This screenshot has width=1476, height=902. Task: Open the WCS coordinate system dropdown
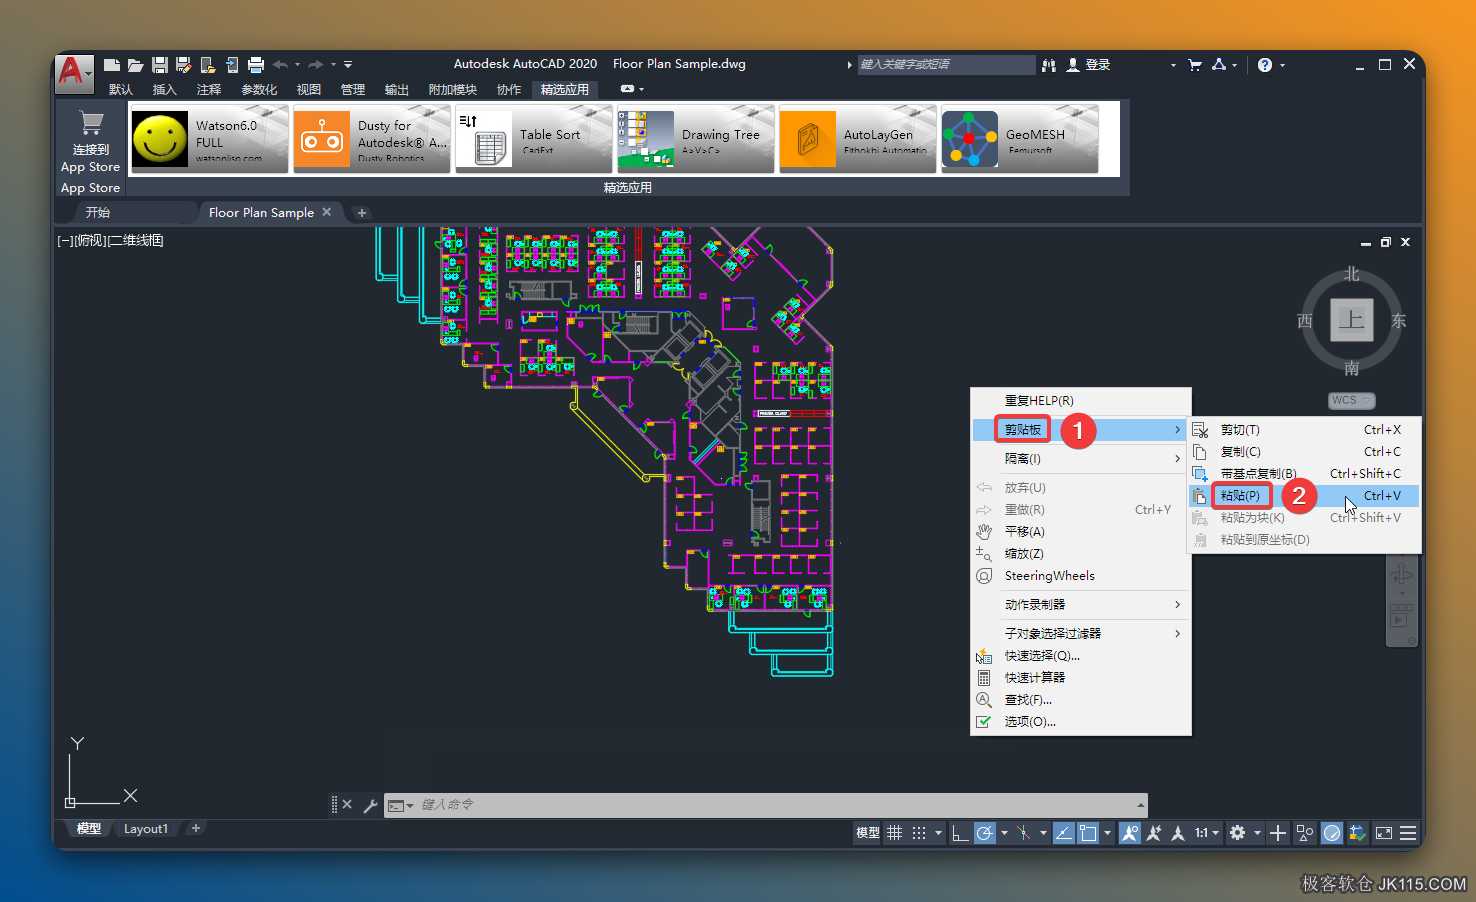(1352, 400)
